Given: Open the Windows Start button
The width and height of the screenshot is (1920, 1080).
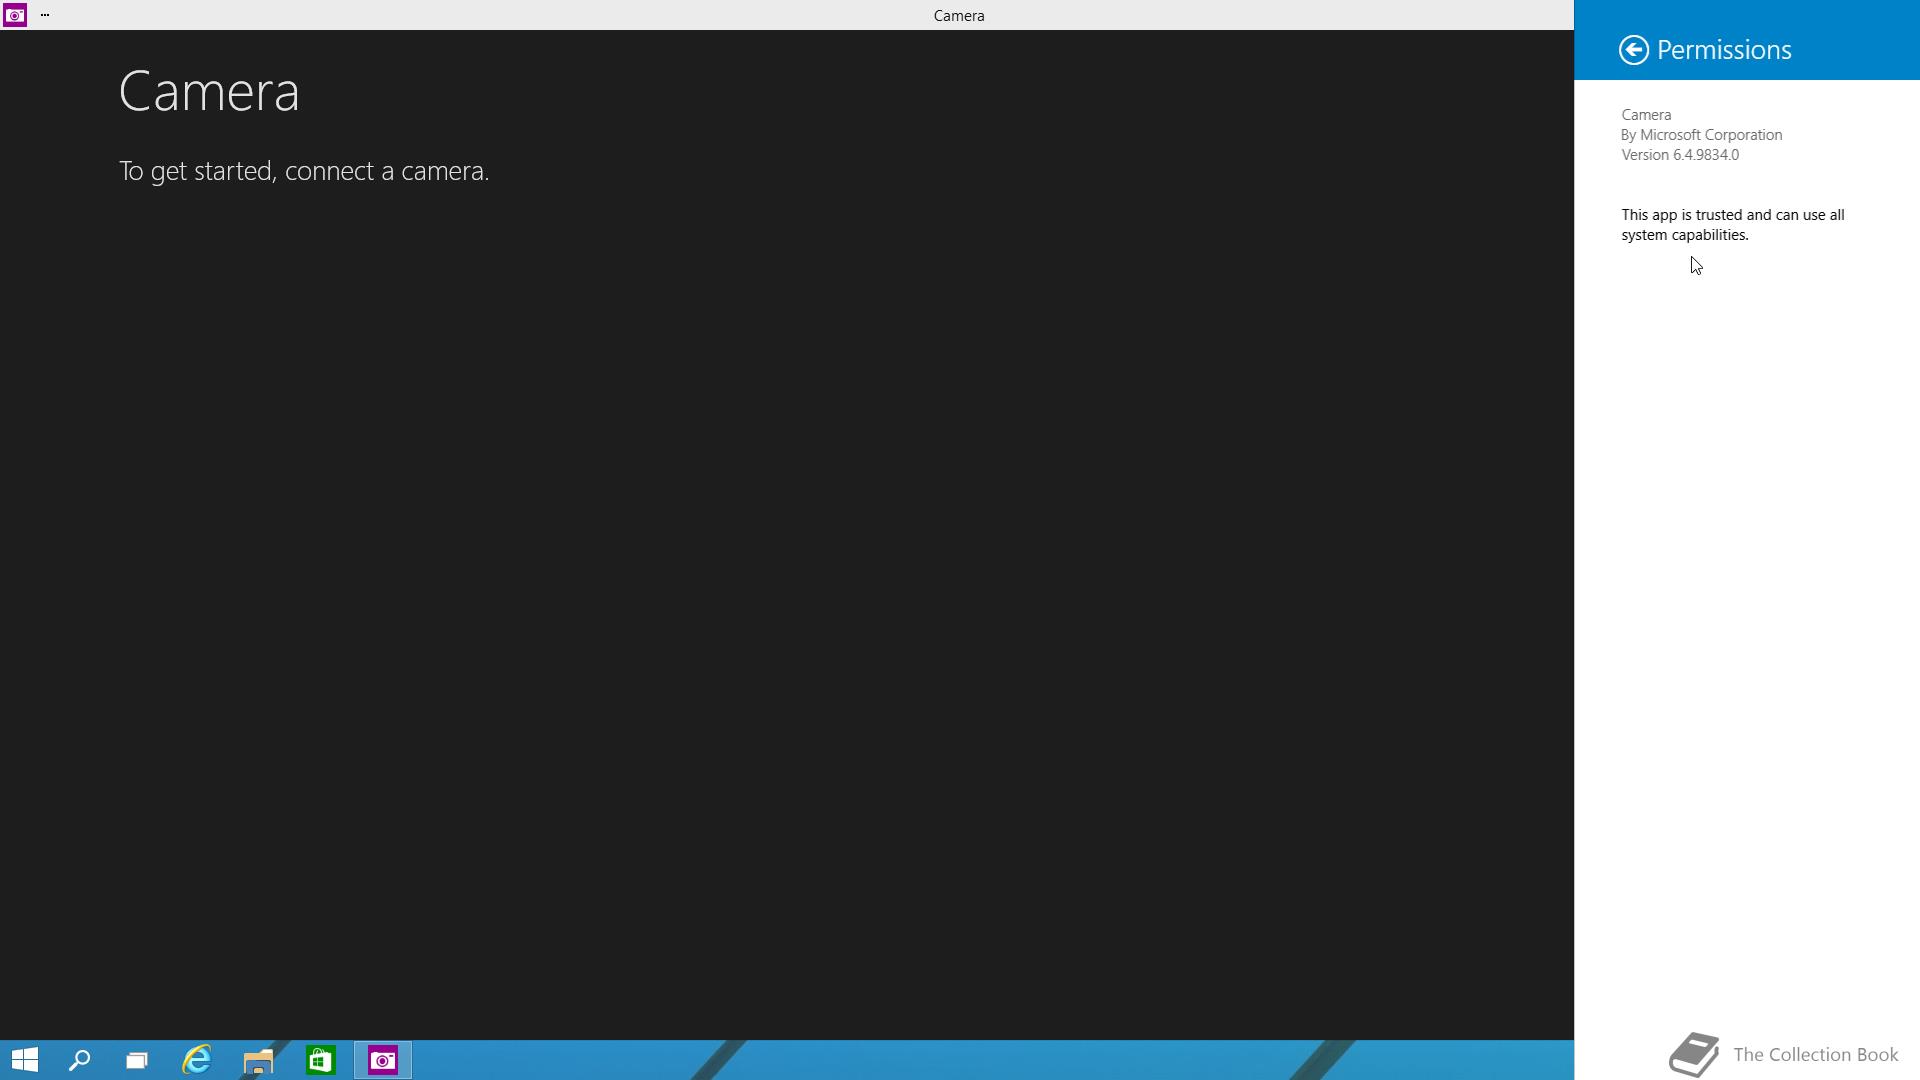Looking at the screenshot, I should [x=25, y=1060].
